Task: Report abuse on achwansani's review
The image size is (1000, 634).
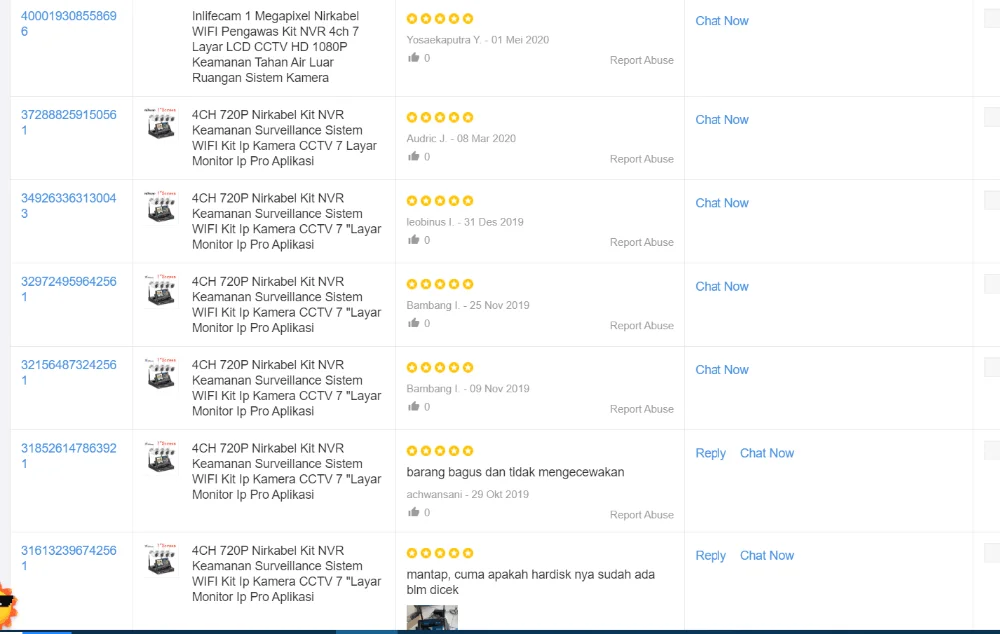Action: click(641, 515)
